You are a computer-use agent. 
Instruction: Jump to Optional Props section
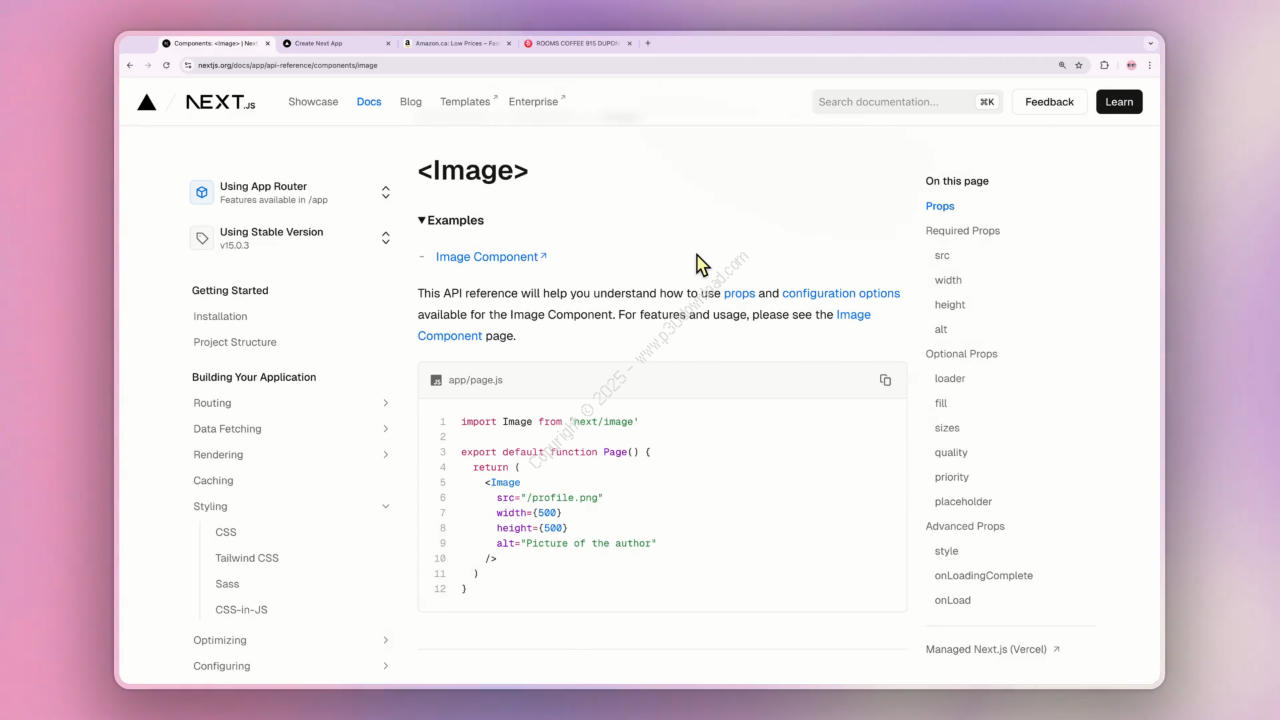coord(962,354)
